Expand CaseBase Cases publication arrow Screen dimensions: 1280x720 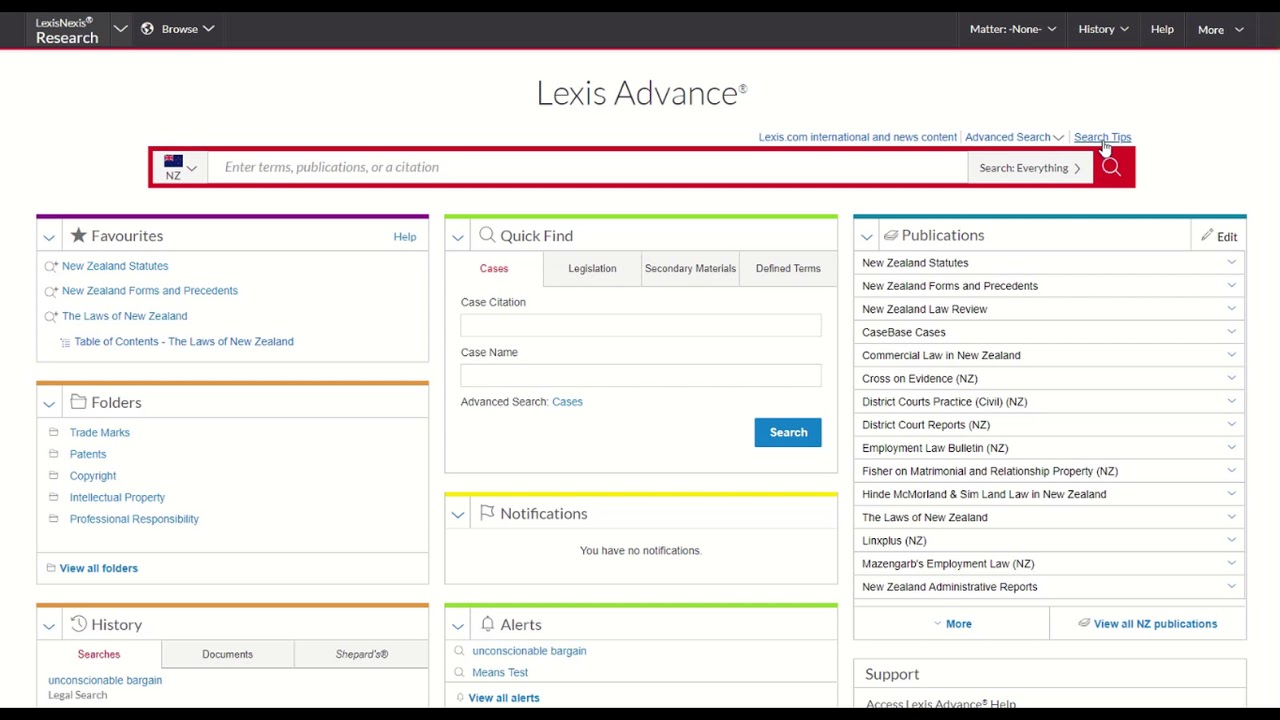[x=1232, y=332]
